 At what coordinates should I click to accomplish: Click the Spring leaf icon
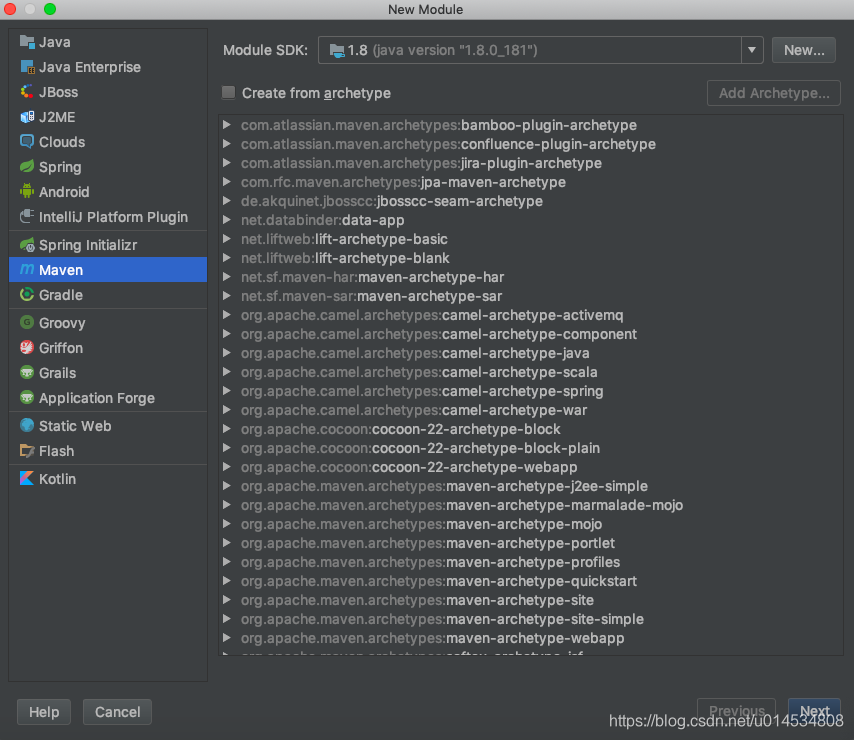(27, 167)
